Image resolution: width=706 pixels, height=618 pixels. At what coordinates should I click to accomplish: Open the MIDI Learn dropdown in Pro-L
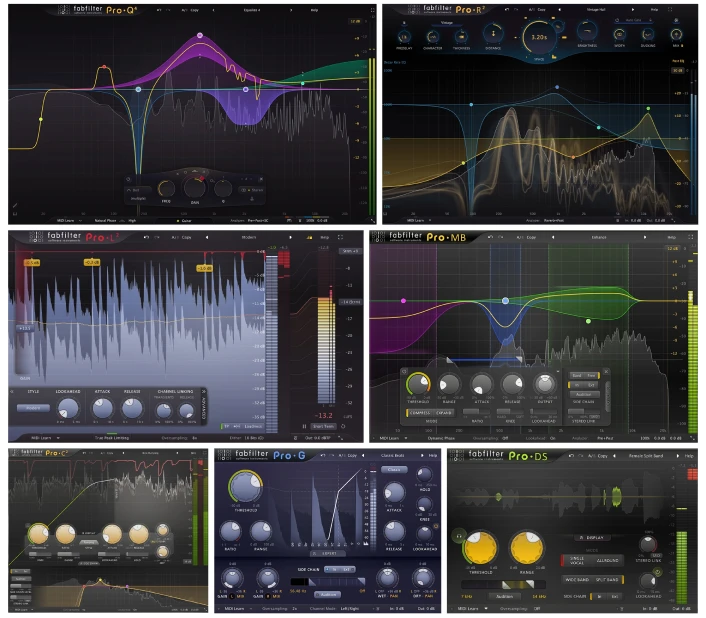click(45, 438)
